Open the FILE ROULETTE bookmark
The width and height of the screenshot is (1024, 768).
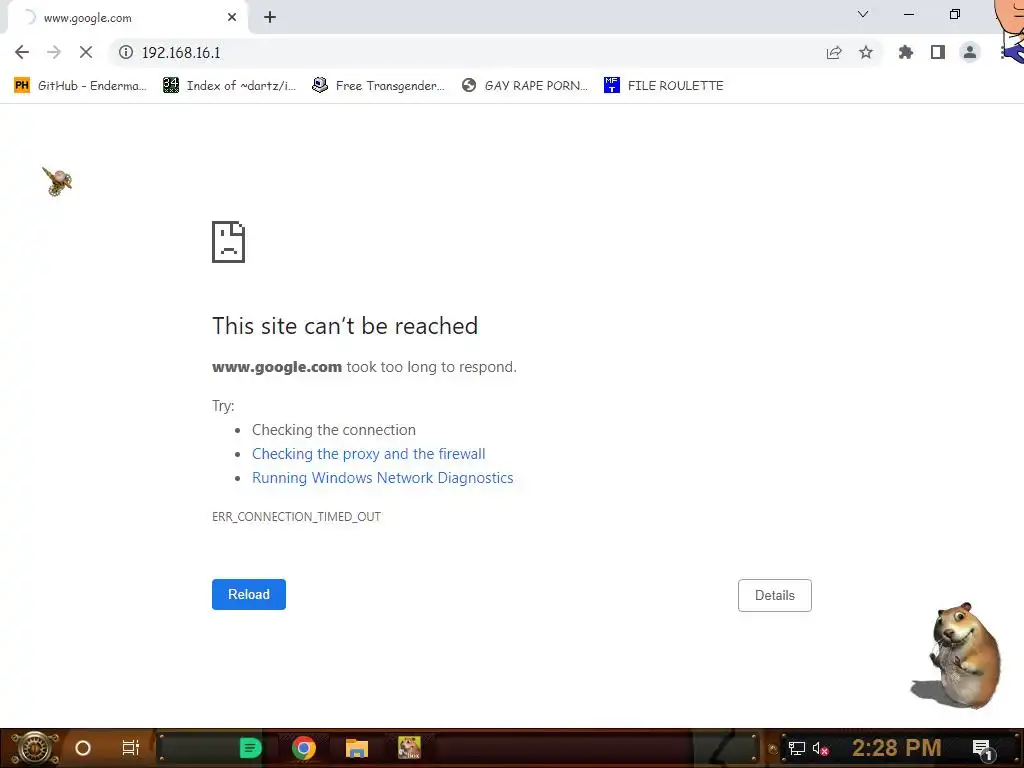(664, 86)
